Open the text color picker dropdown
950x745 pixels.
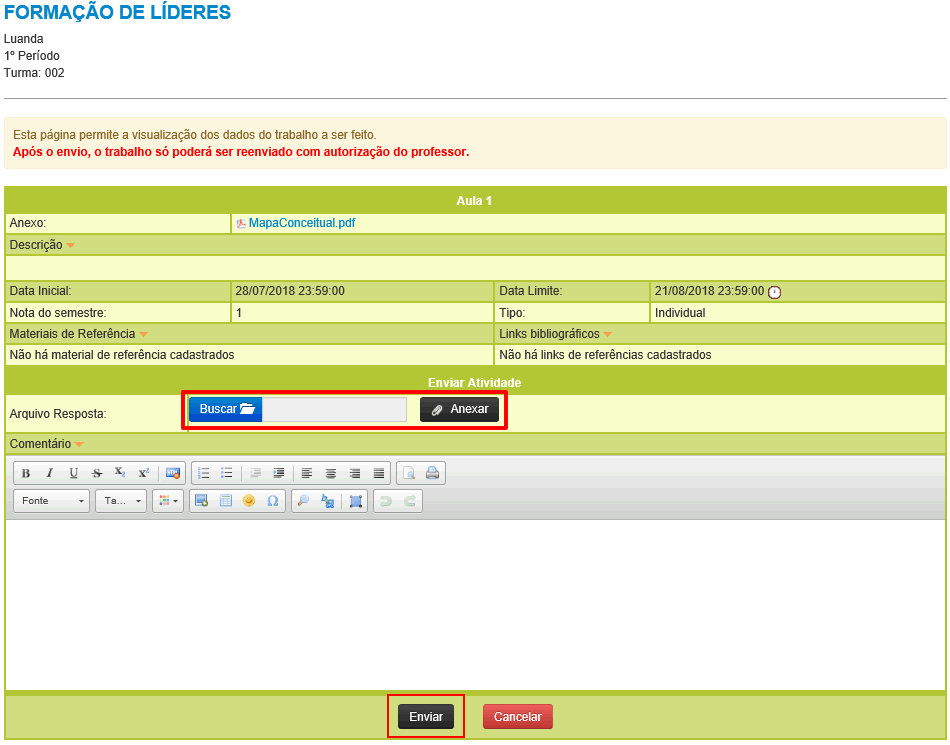point(168,501)
